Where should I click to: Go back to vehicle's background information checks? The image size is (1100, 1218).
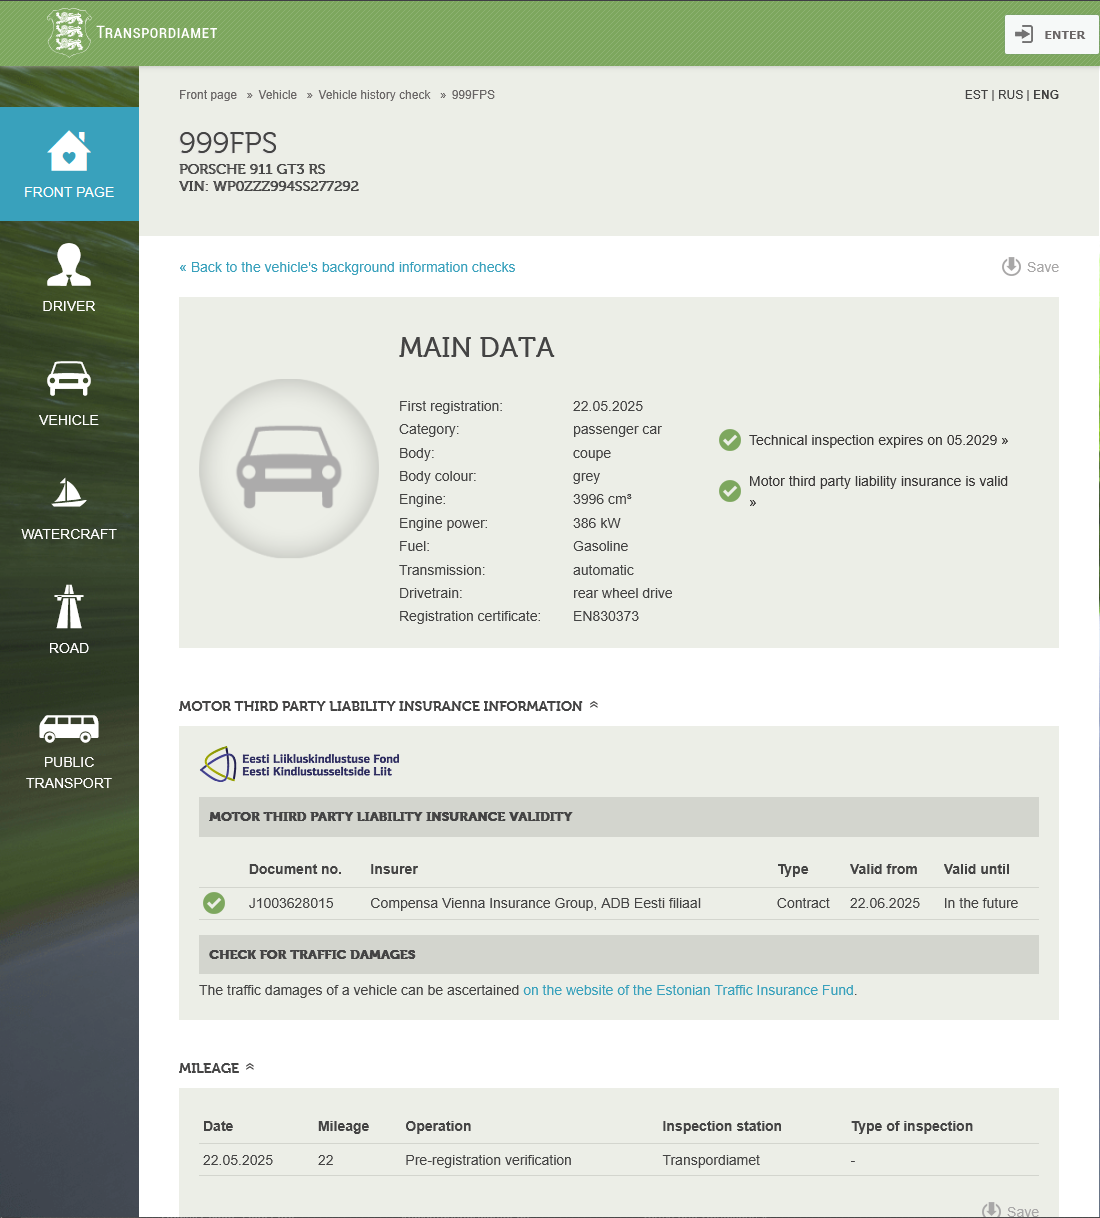pos(347,267)
